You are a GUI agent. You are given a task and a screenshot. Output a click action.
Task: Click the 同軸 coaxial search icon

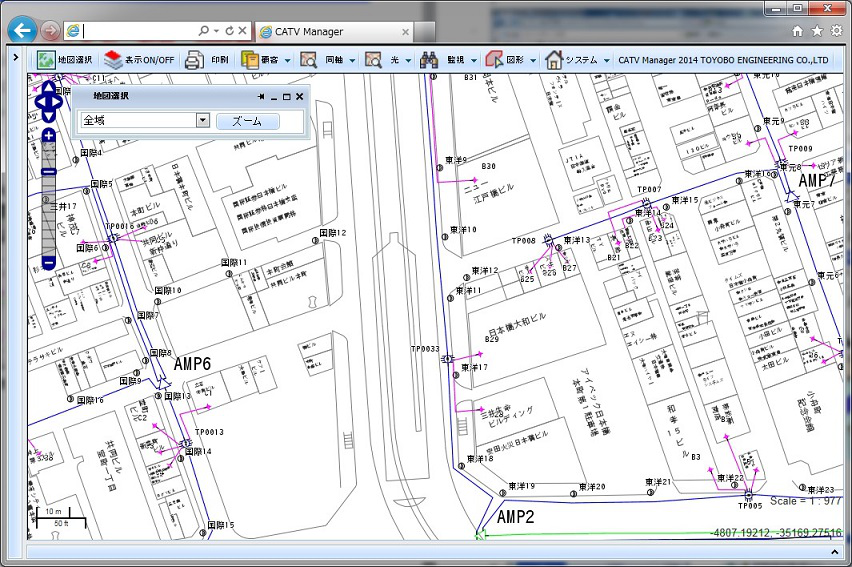pos(310,60)
